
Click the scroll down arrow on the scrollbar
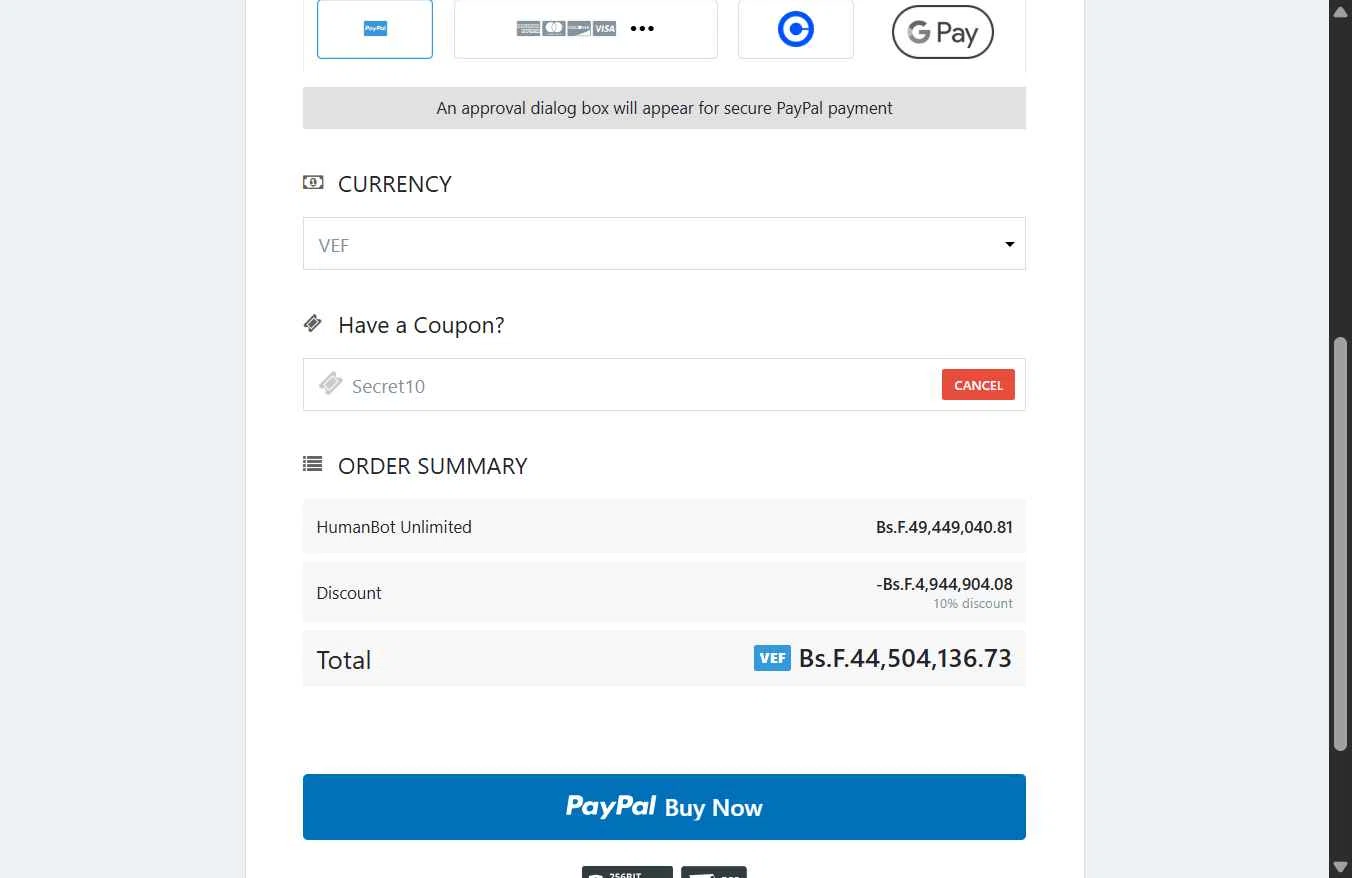pyautogui.click(x=1340, y=866)
